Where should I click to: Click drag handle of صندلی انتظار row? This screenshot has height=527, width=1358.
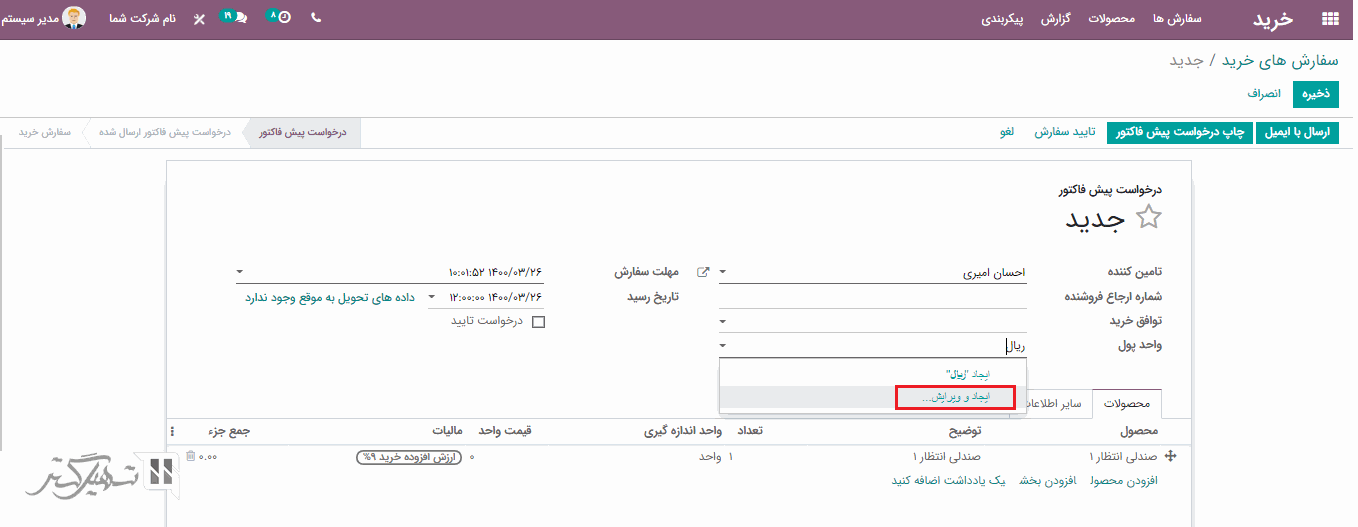click(1171, 456)
